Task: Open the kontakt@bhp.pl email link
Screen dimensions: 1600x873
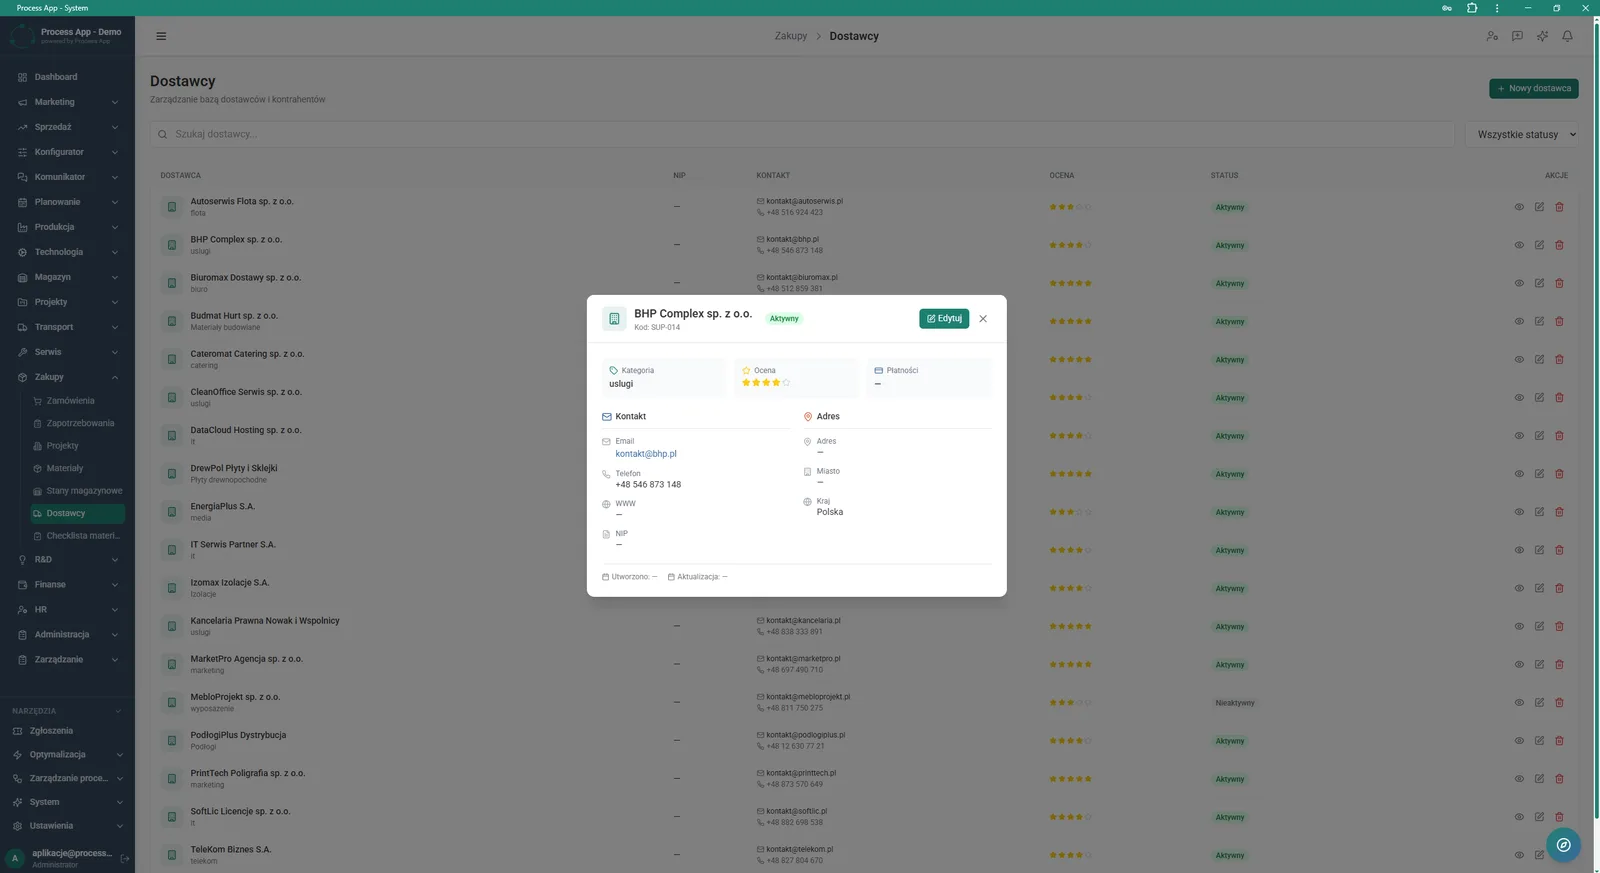Action: tap(646, 454)
